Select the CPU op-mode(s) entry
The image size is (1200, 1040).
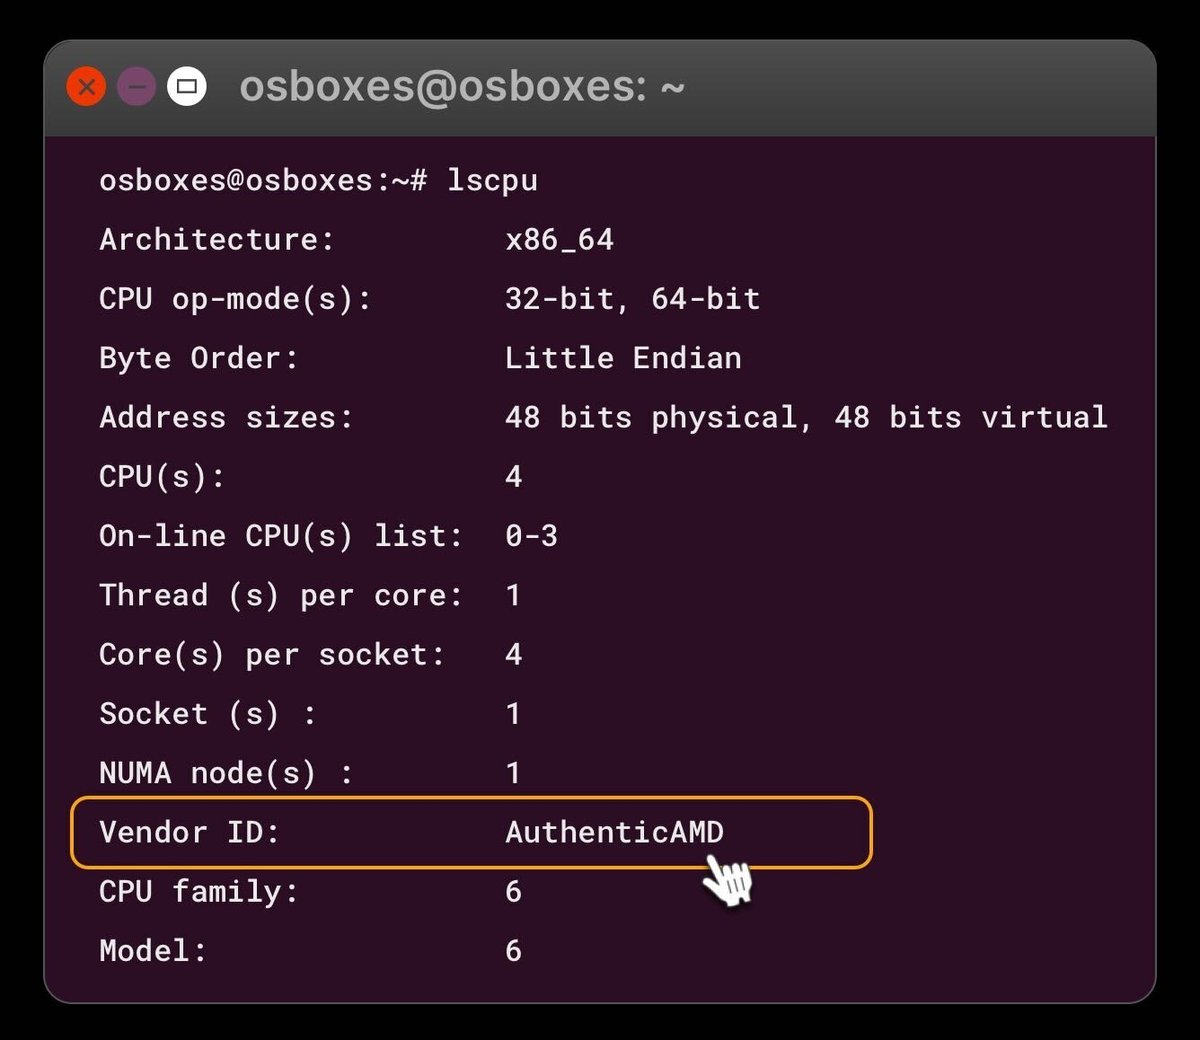(x=236, y=298)
